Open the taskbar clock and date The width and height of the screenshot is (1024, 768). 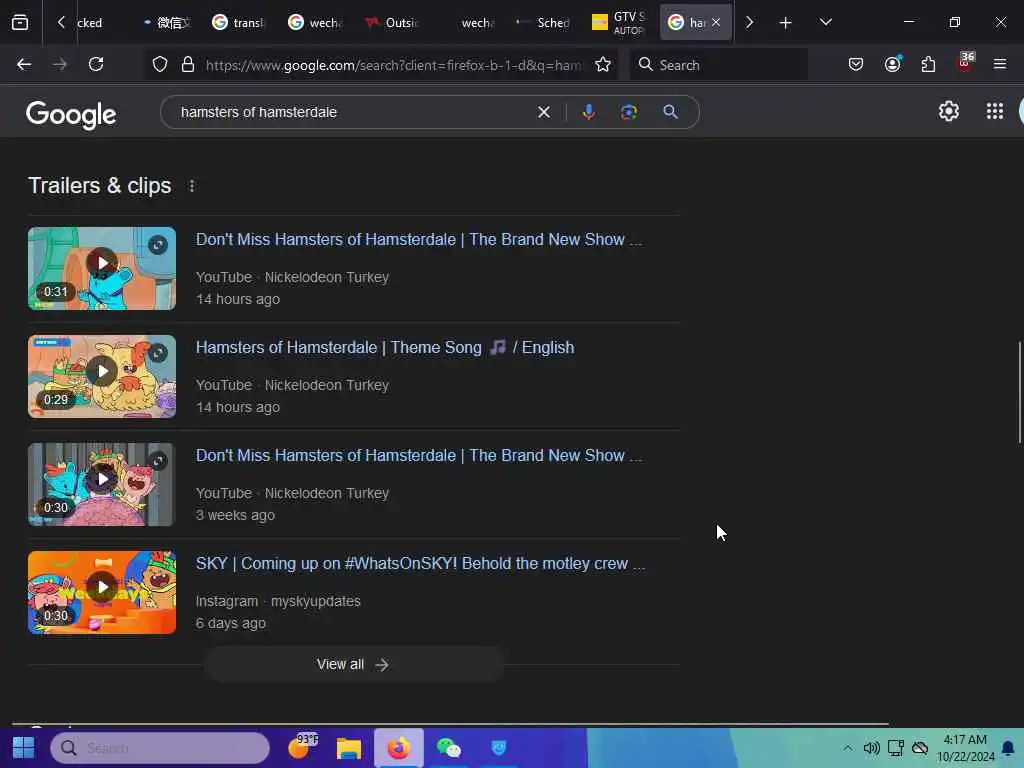(965, 748)
